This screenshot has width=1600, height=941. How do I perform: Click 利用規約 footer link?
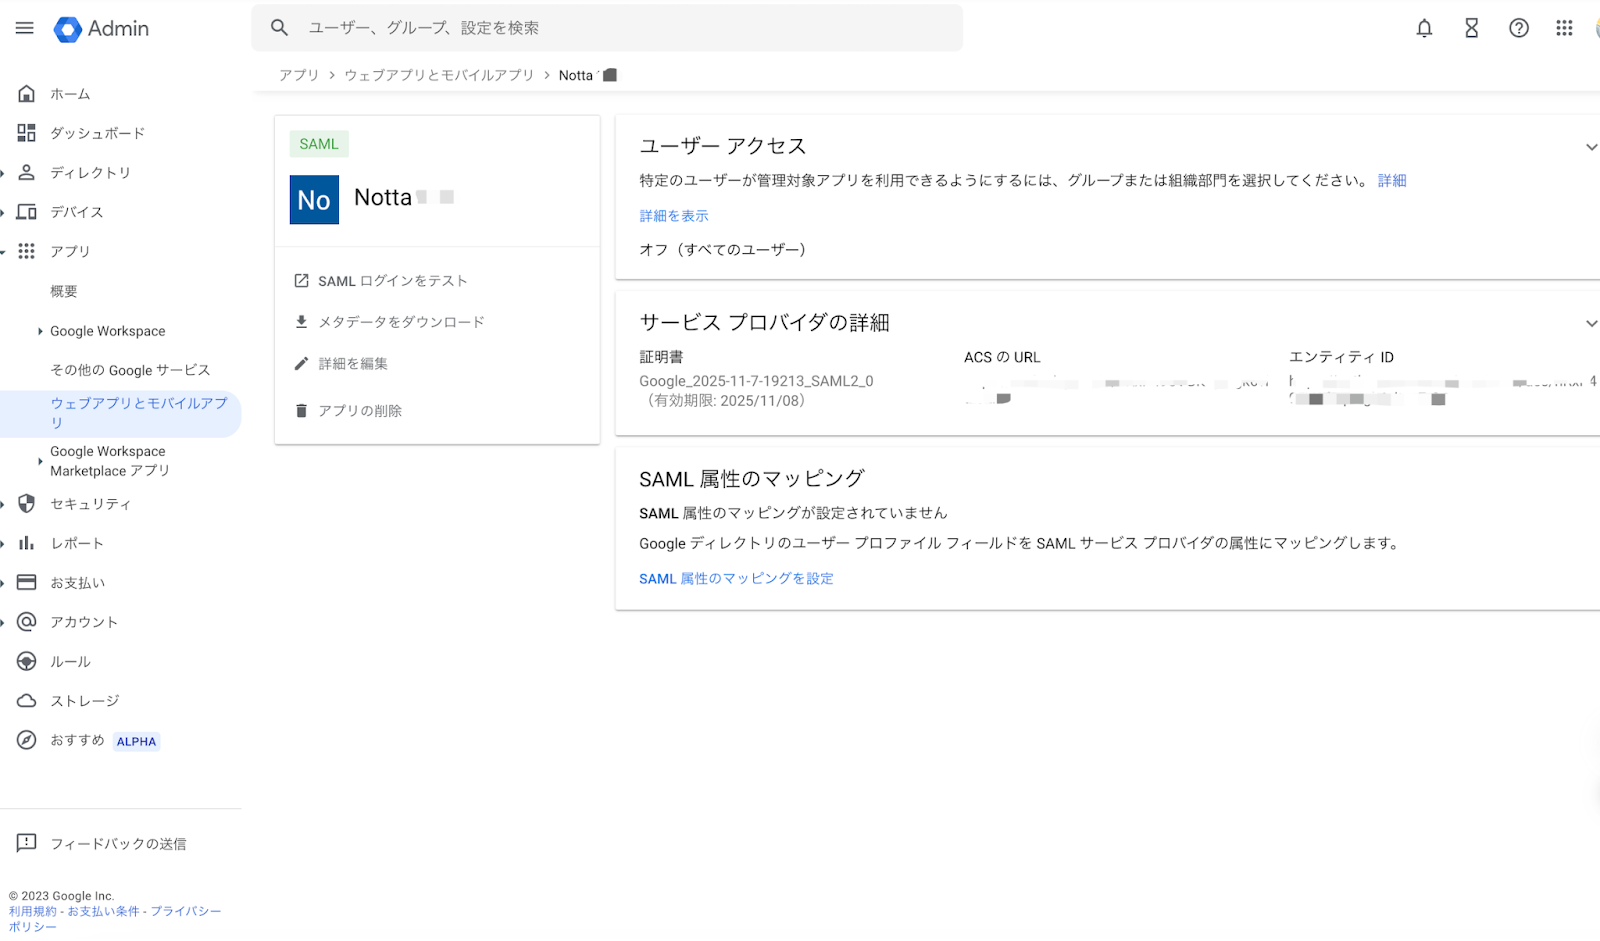click(33, 911)
